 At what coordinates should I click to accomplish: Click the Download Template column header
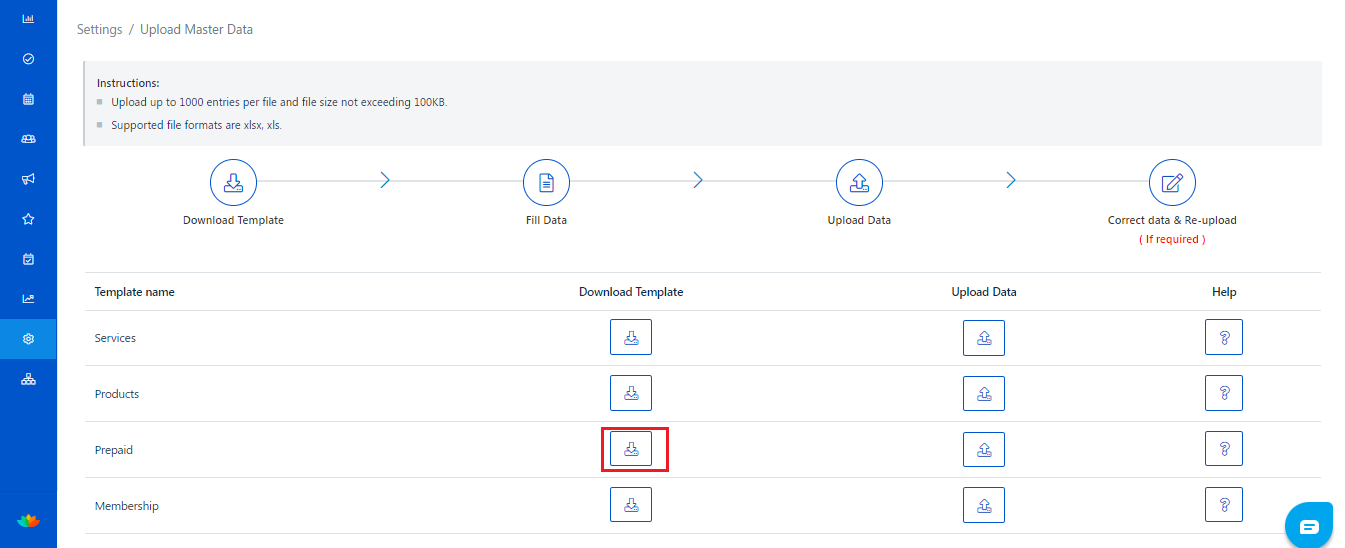(x=631, y=292)
